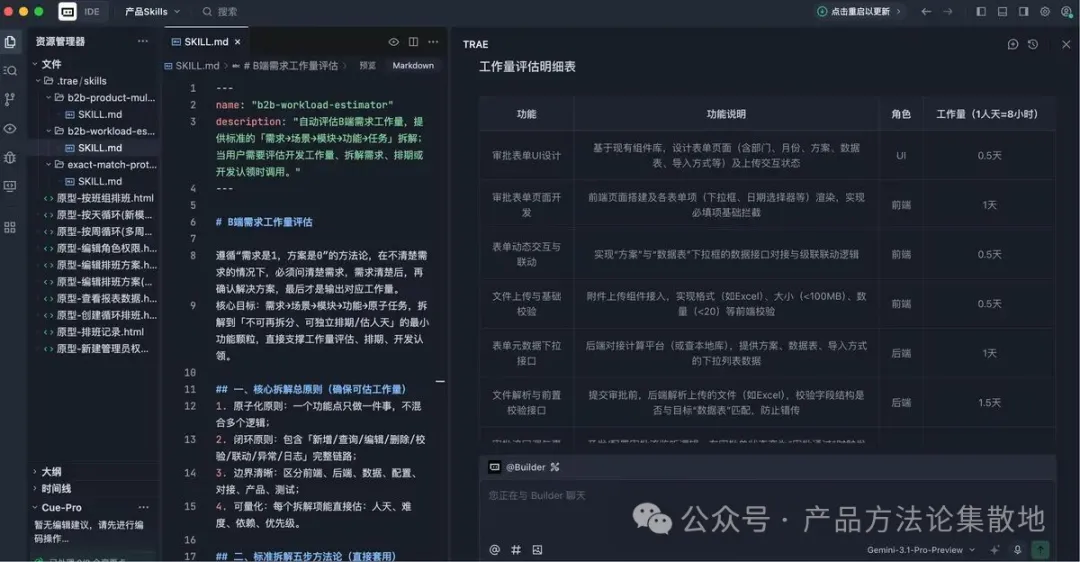Close the TRAE side panel
Viewport: 1080px width, 562px height.
coord(1066,44)
